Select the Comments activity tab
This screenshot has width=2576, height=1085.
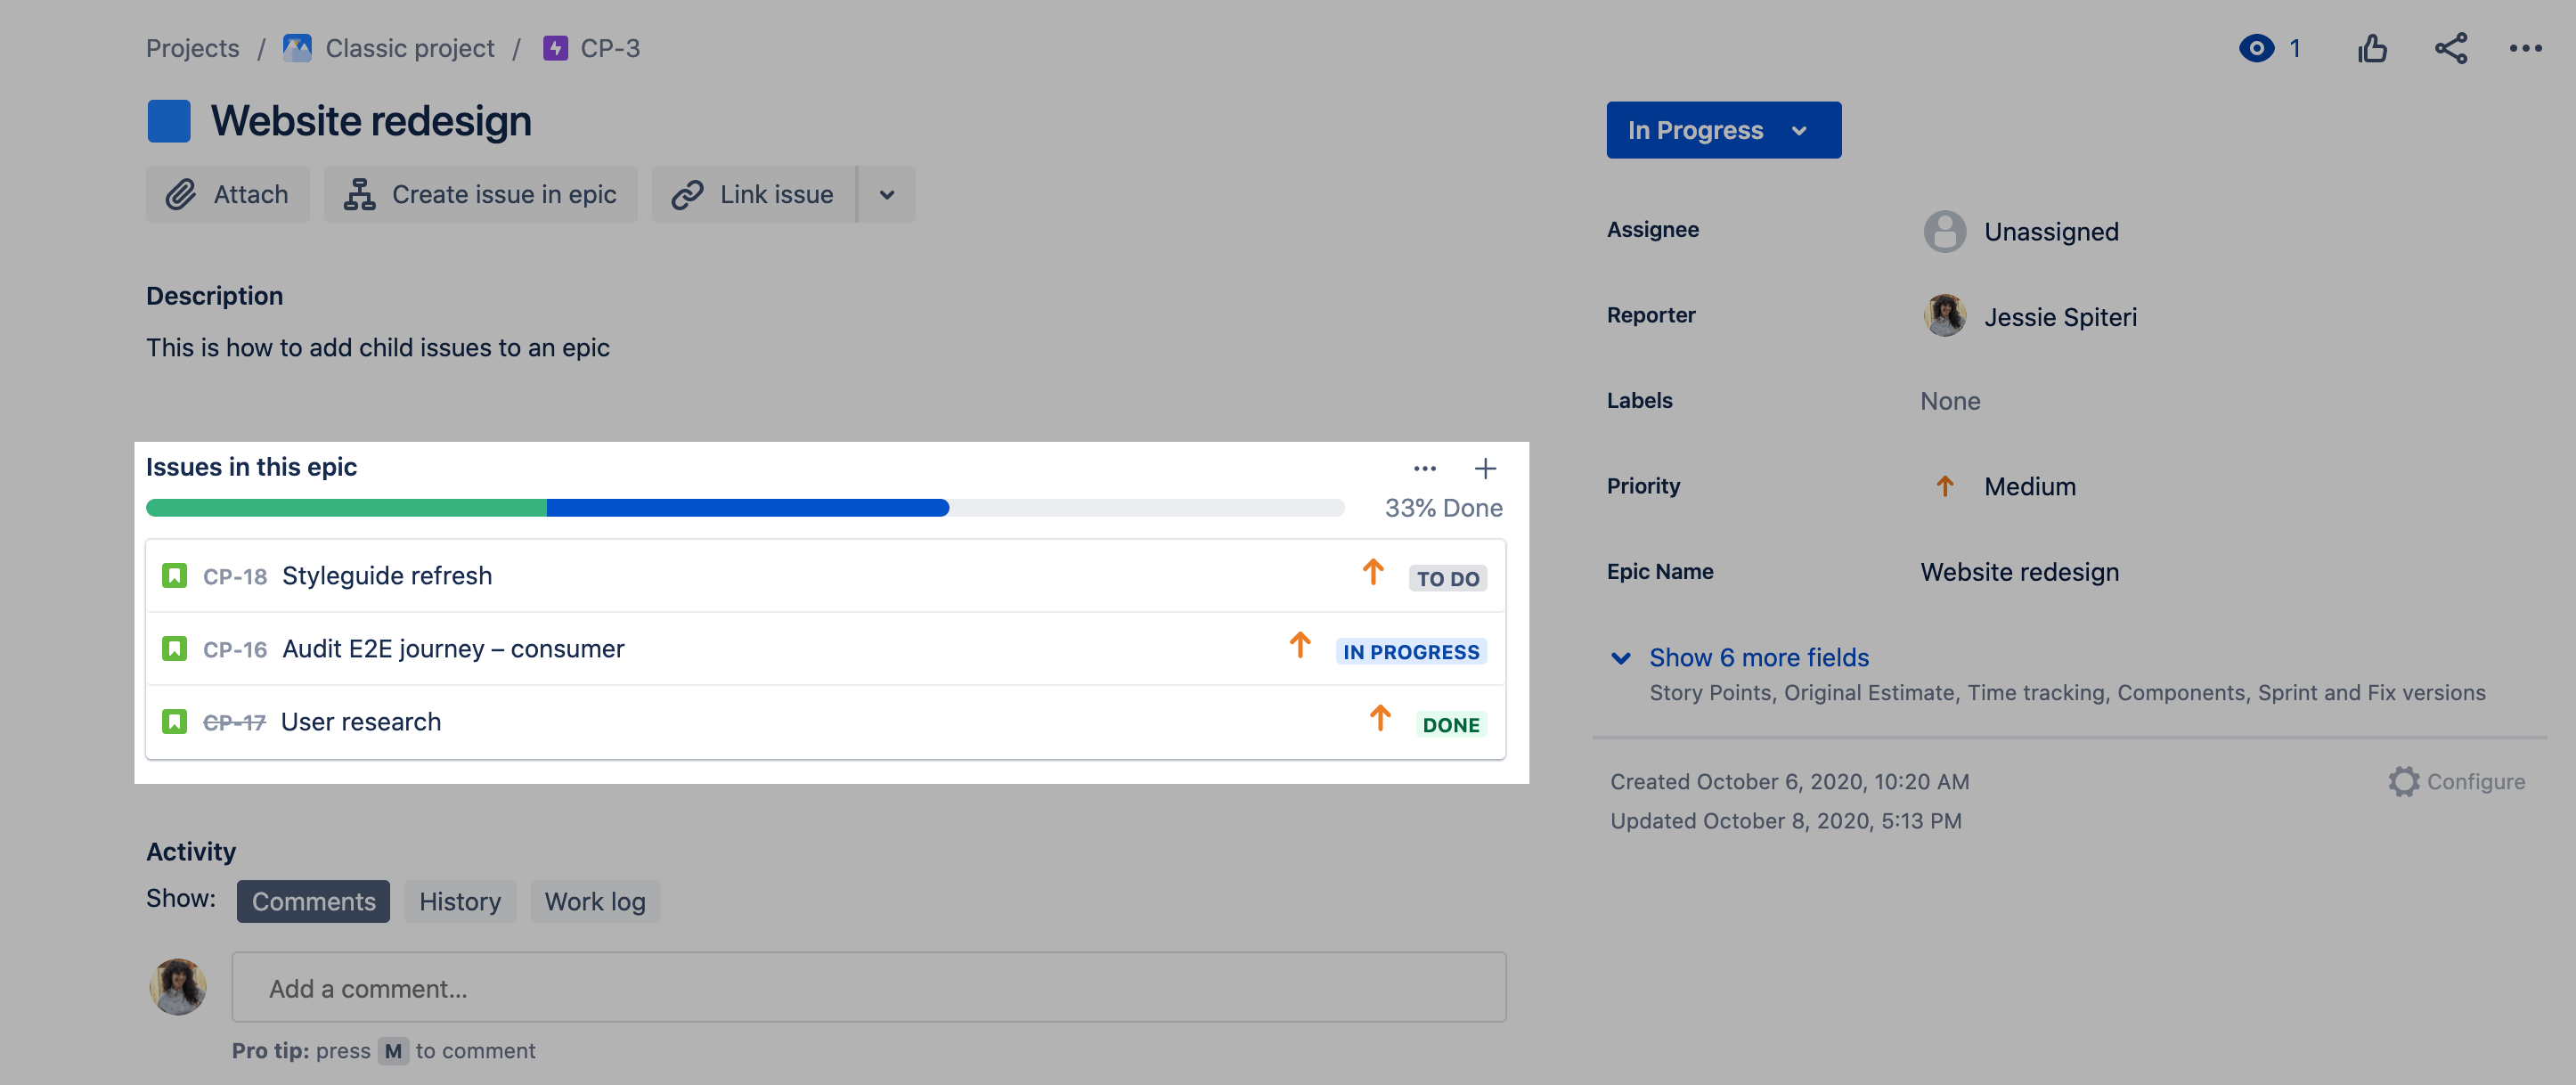coord(314,899)
